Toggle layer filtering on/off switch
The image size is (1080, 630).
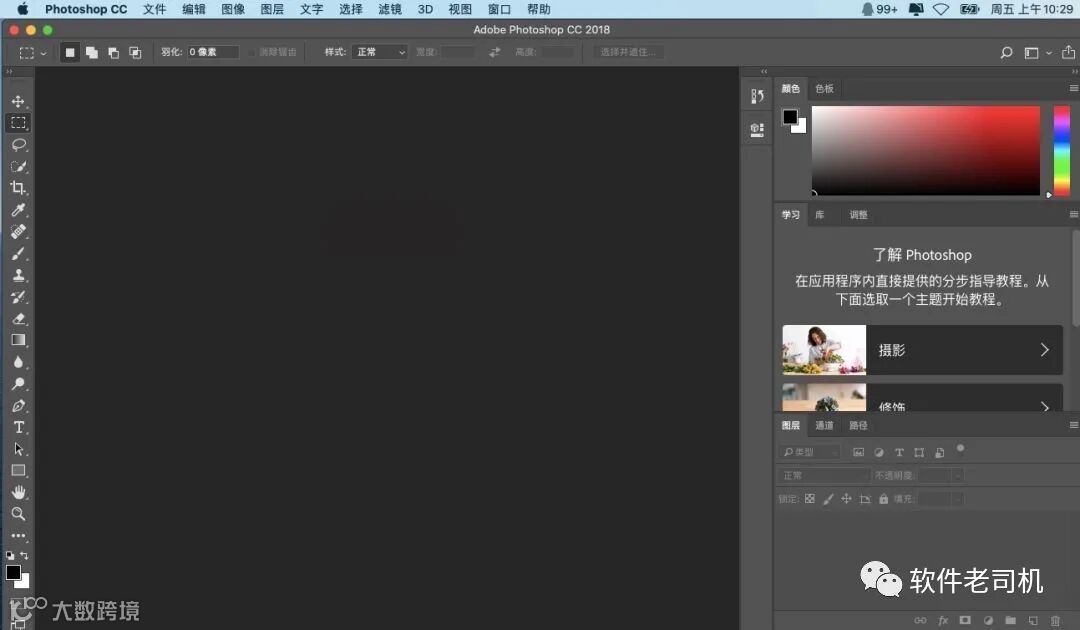pyautogui.click(x=960, y=450)
